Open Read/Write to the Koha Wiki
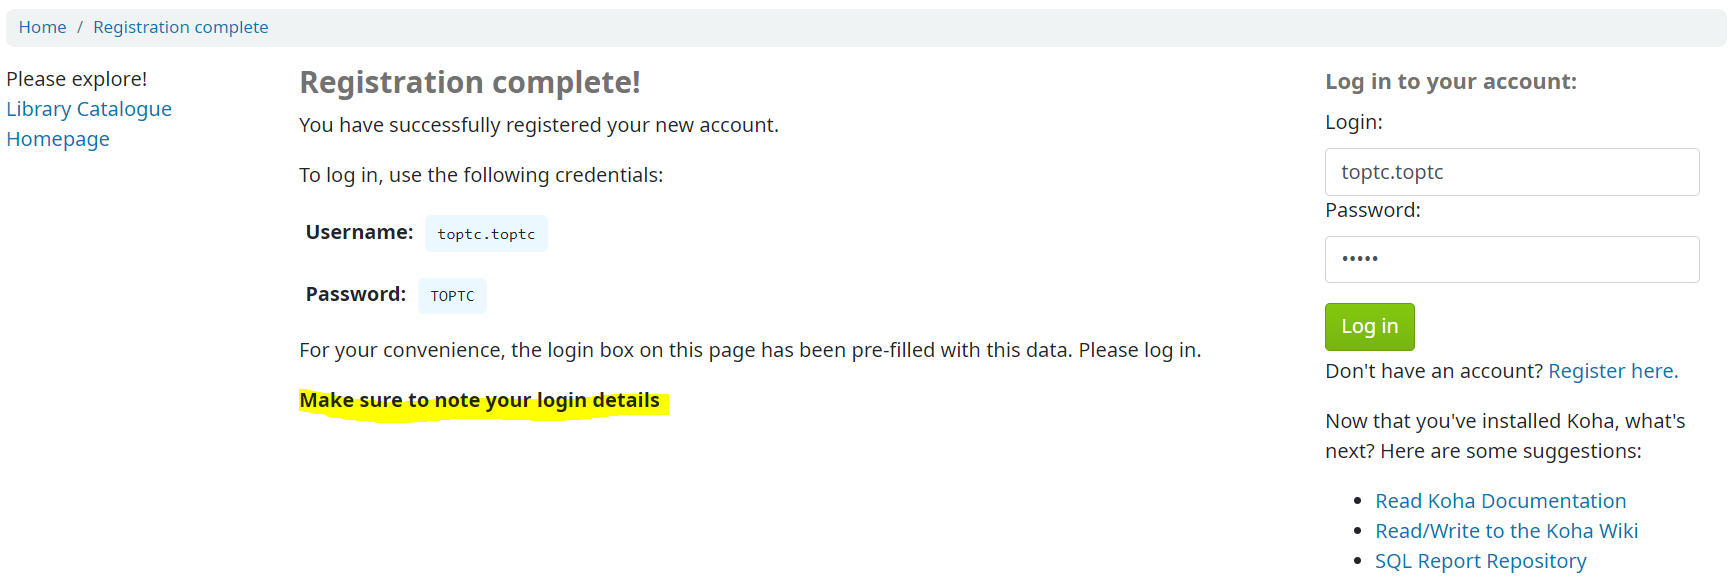The height and width of the screenshot is (582, 1735). point(1506,531)
